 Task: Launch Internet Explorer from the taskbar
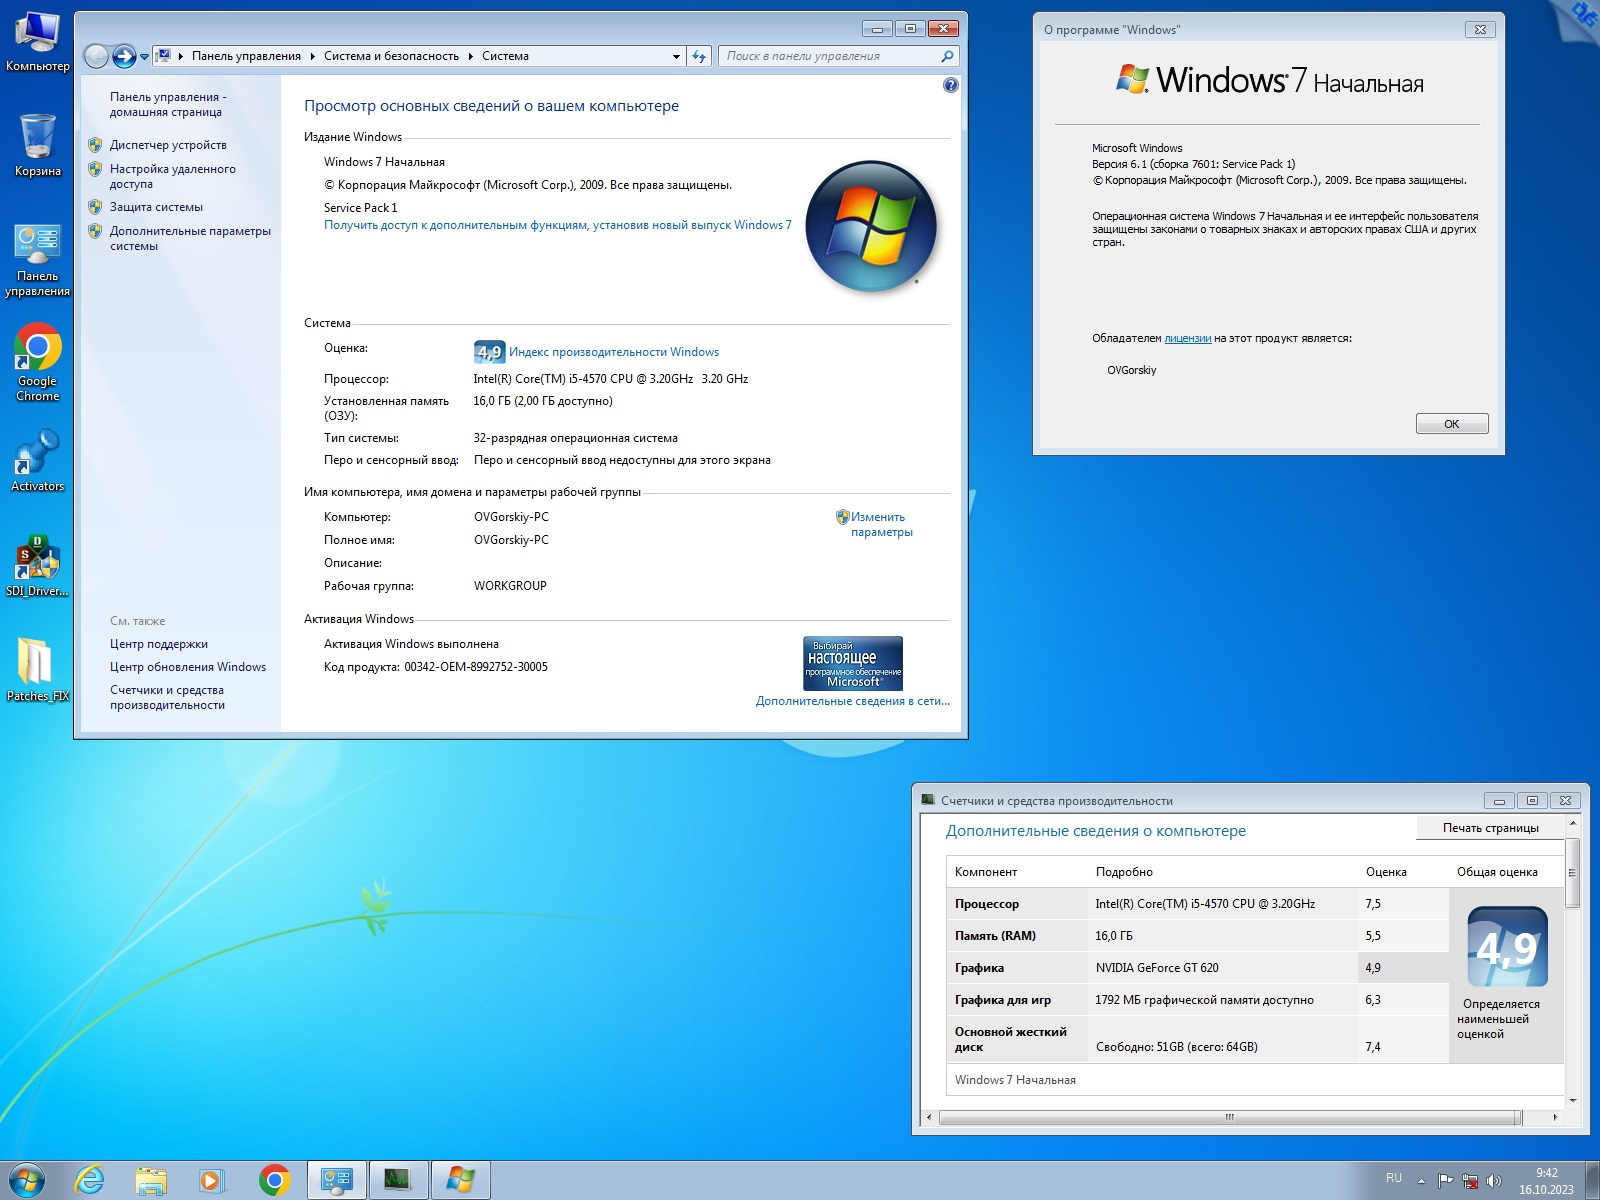coord(90,1180)
